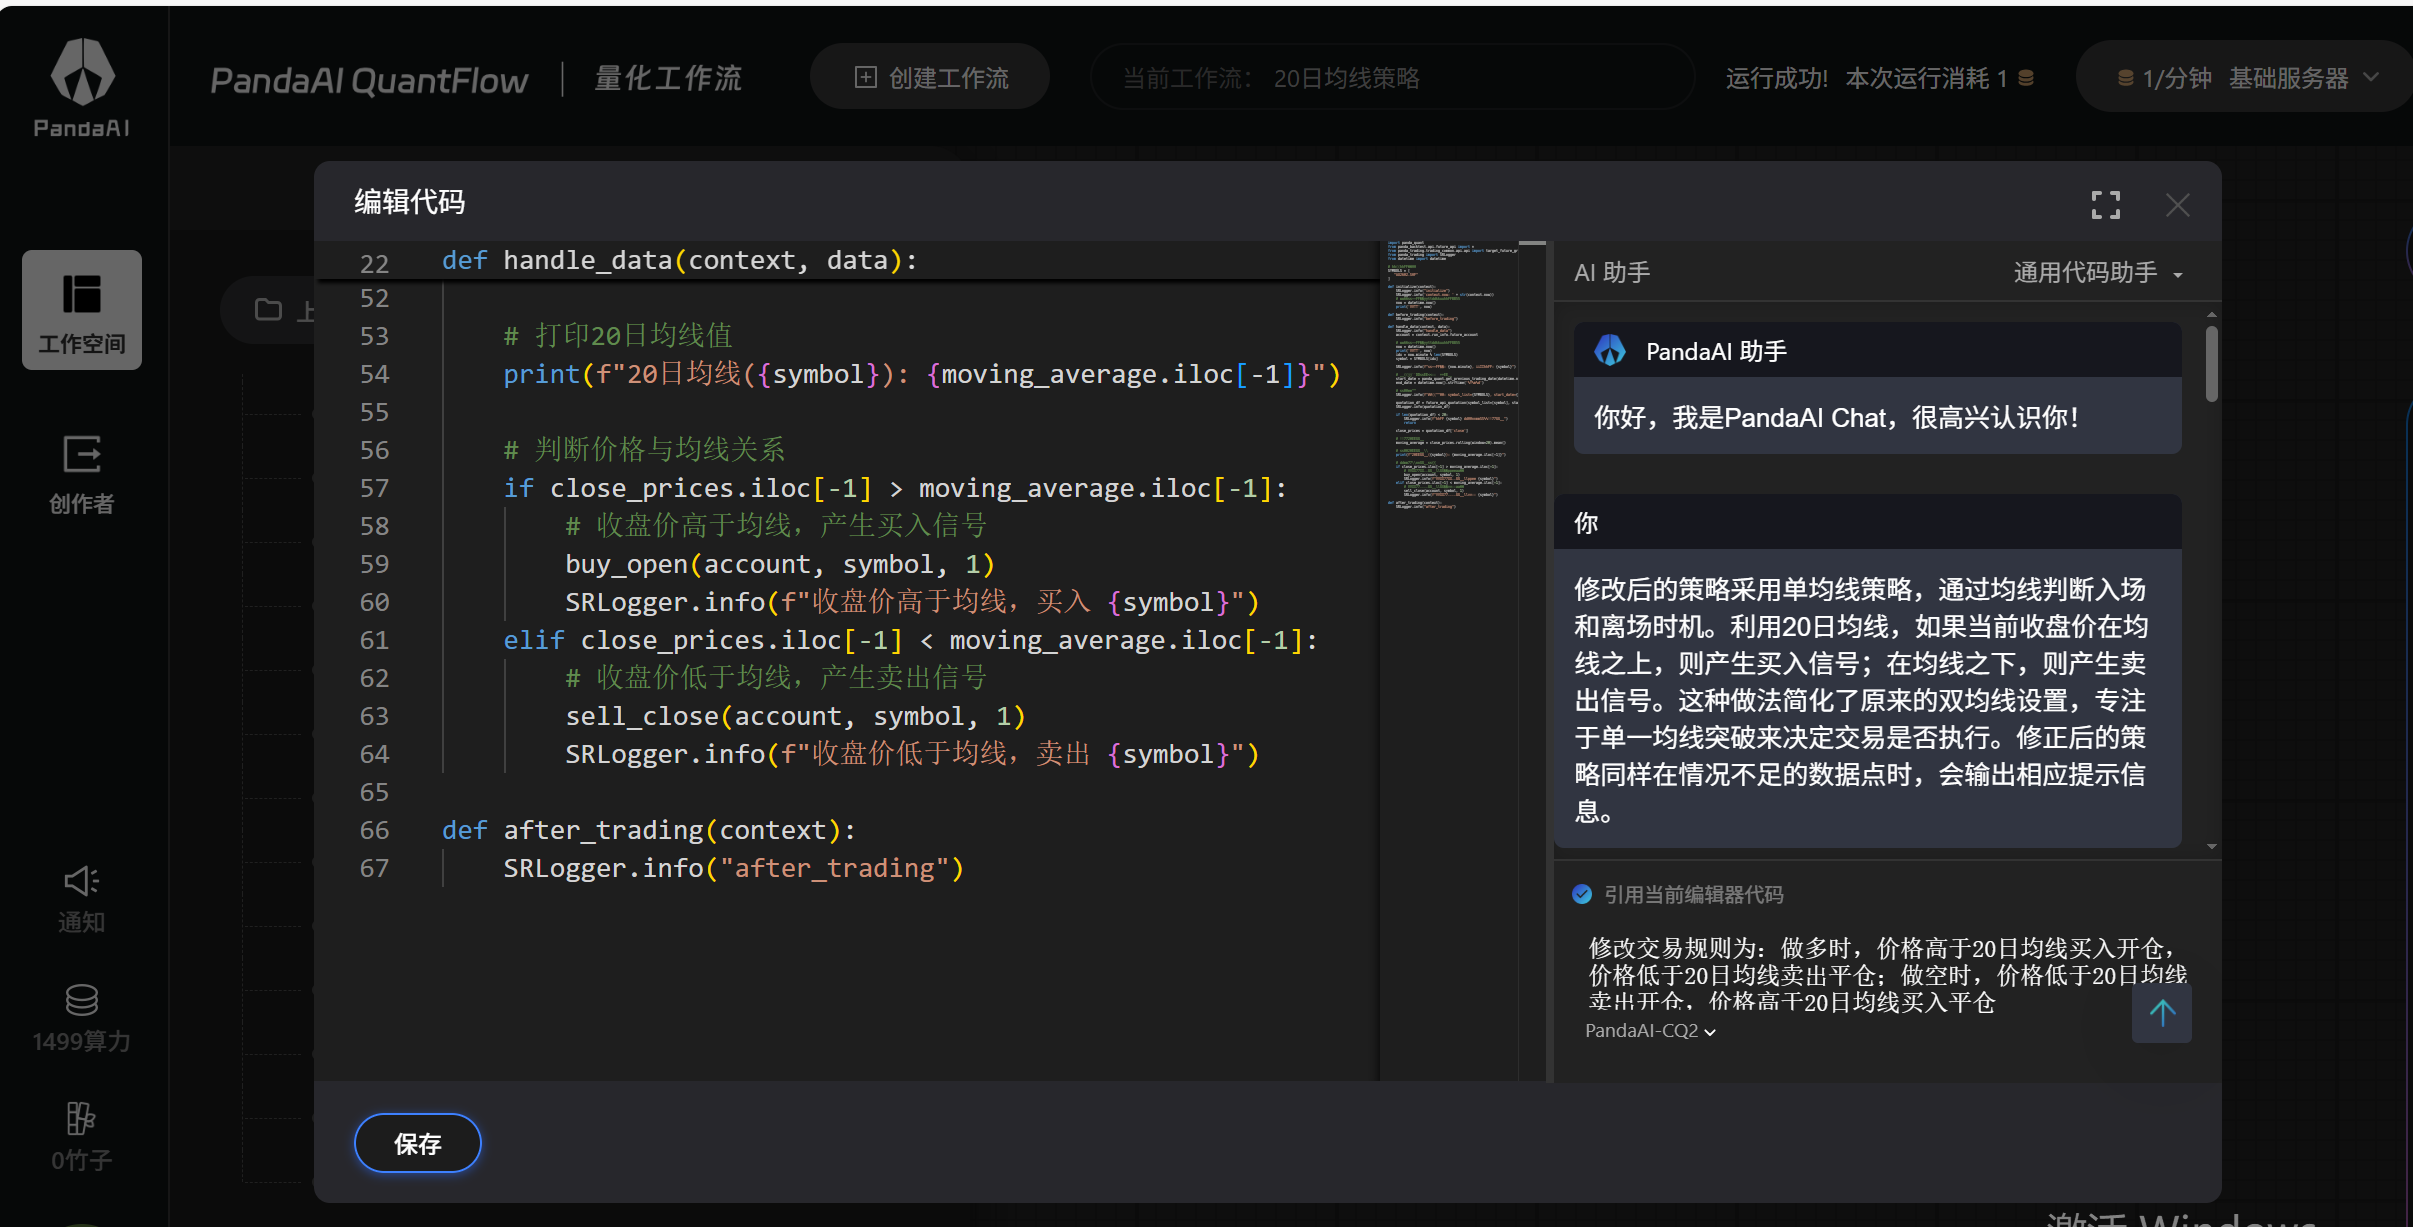Image resolution: width=2413 pixels, height=1227 pixels.
Task: Click the PandaAI 助手 avatar icon
Action: tap(1610, 351)
